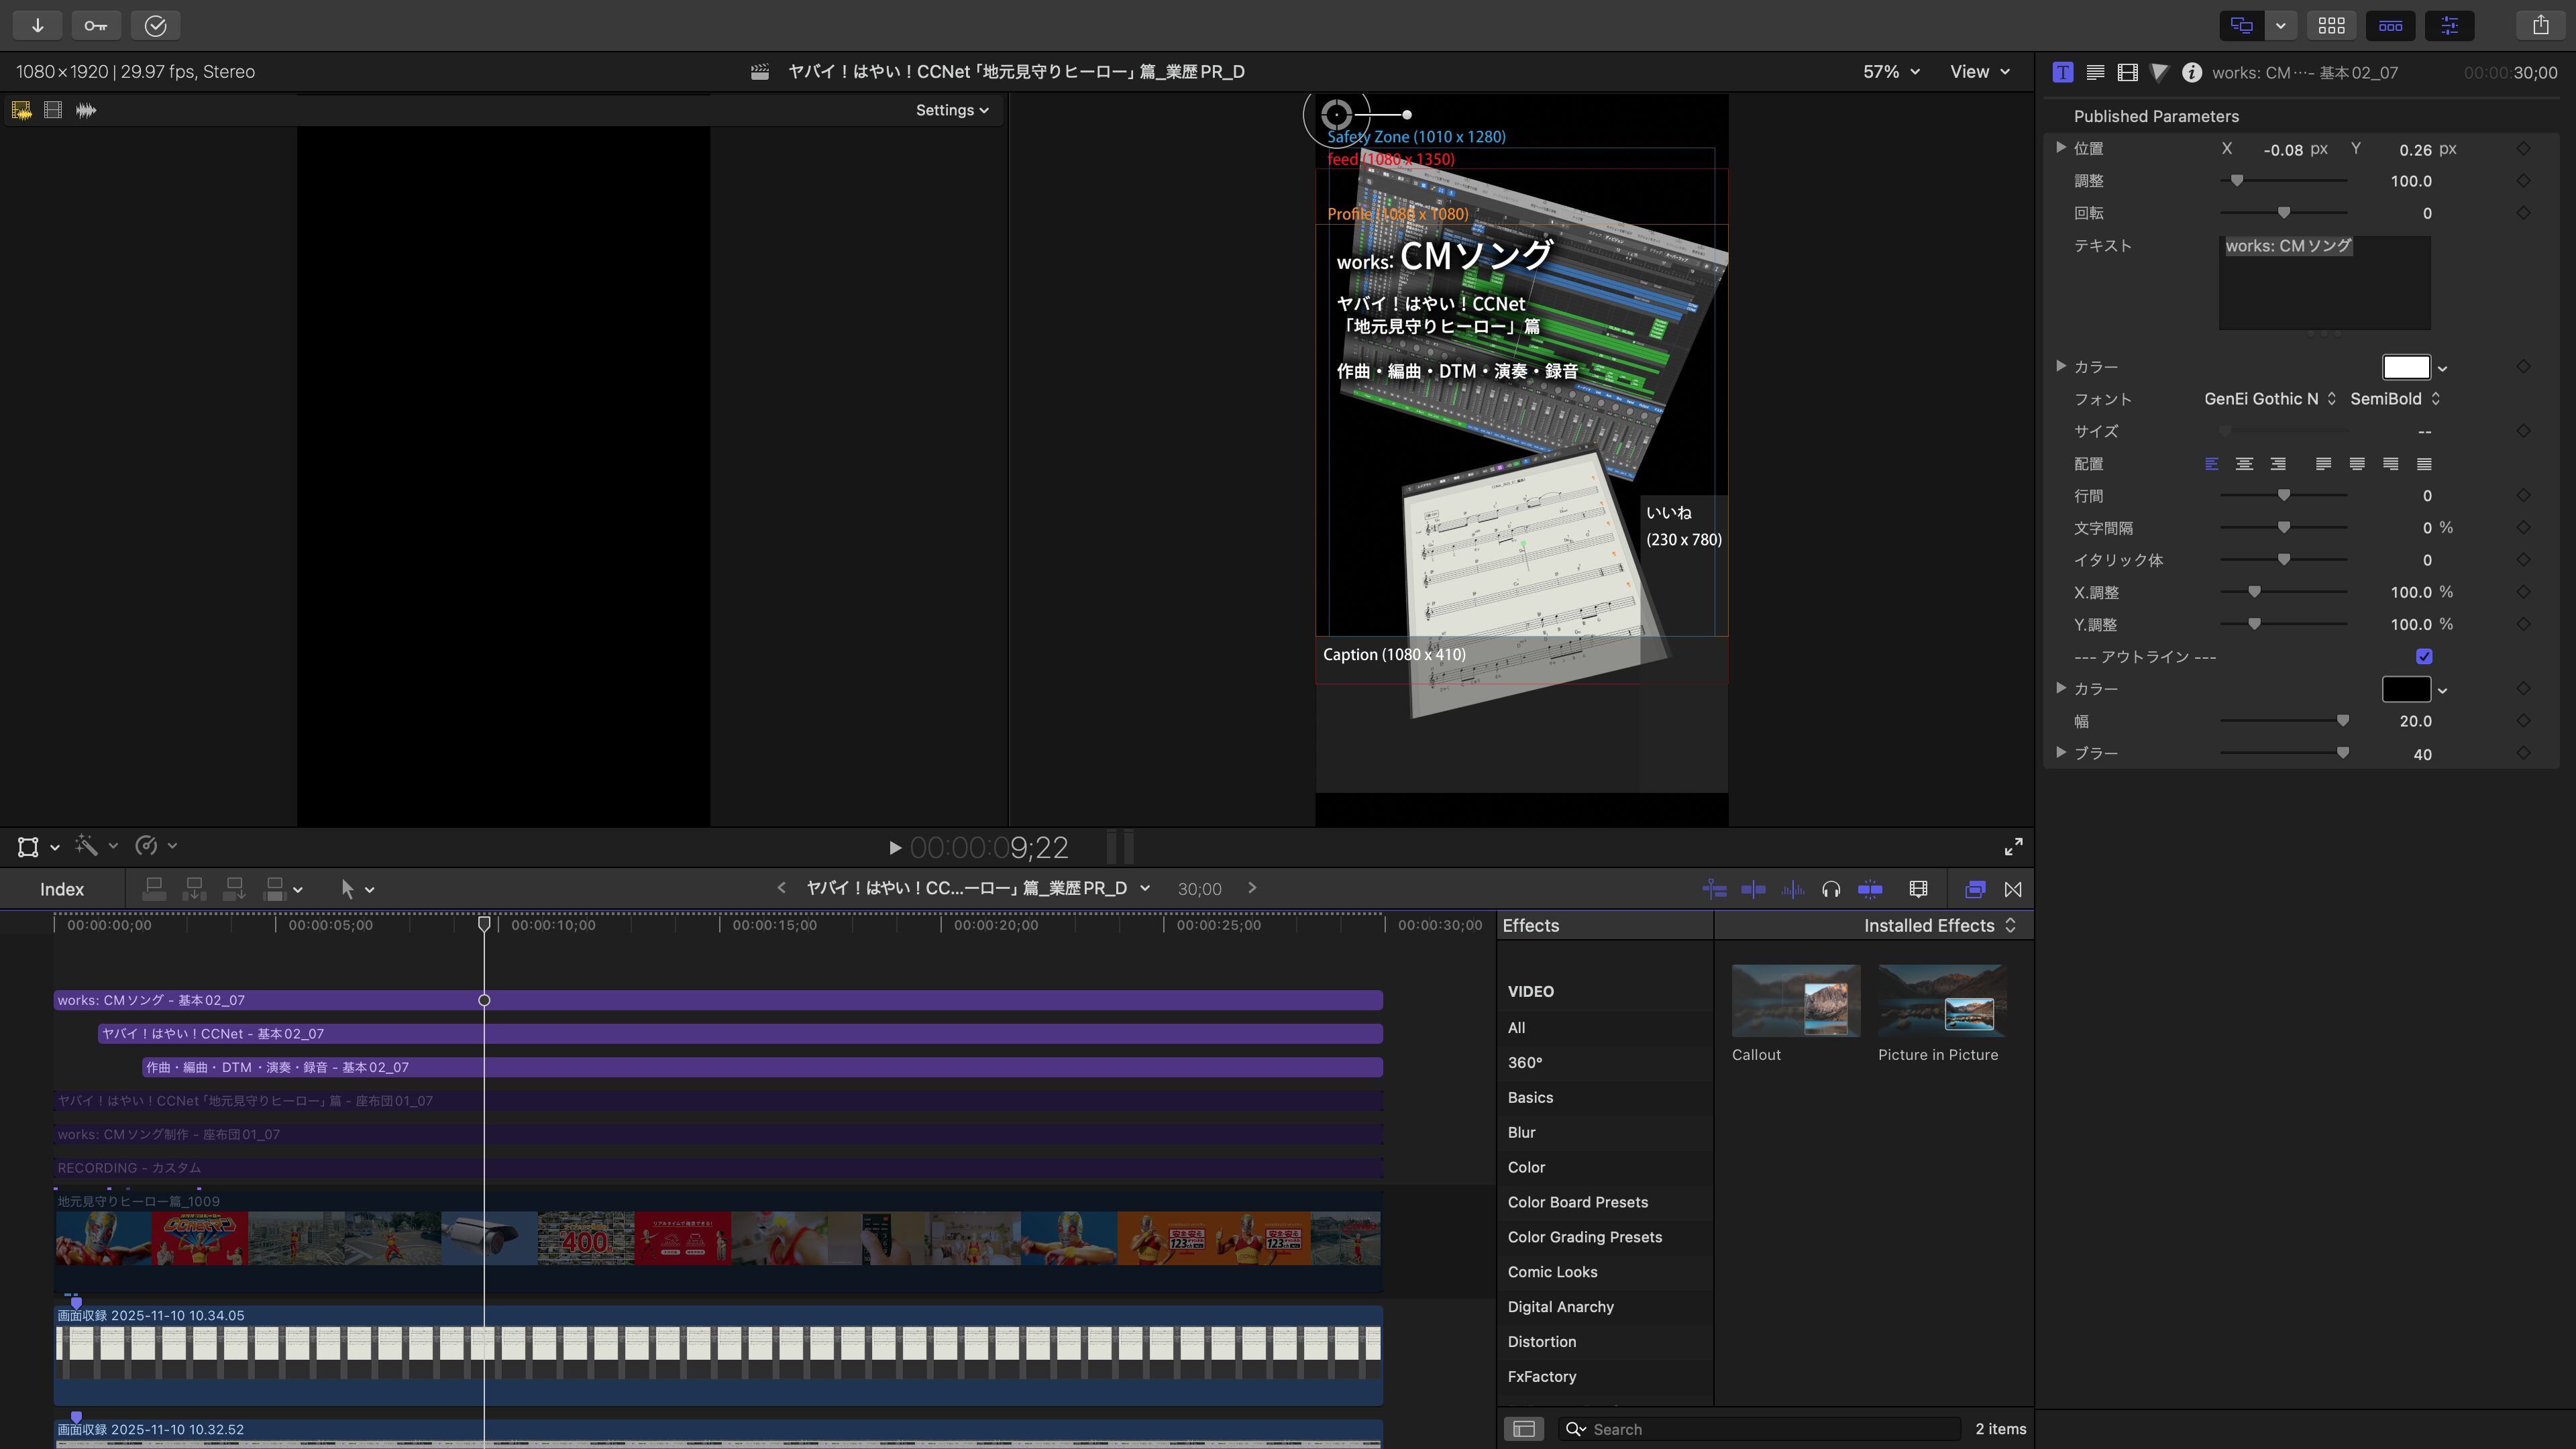The image size is (2576, 1449).
Task: Expand the 位置 parameter disclosure triangle
Action: tap(2061, 148)
